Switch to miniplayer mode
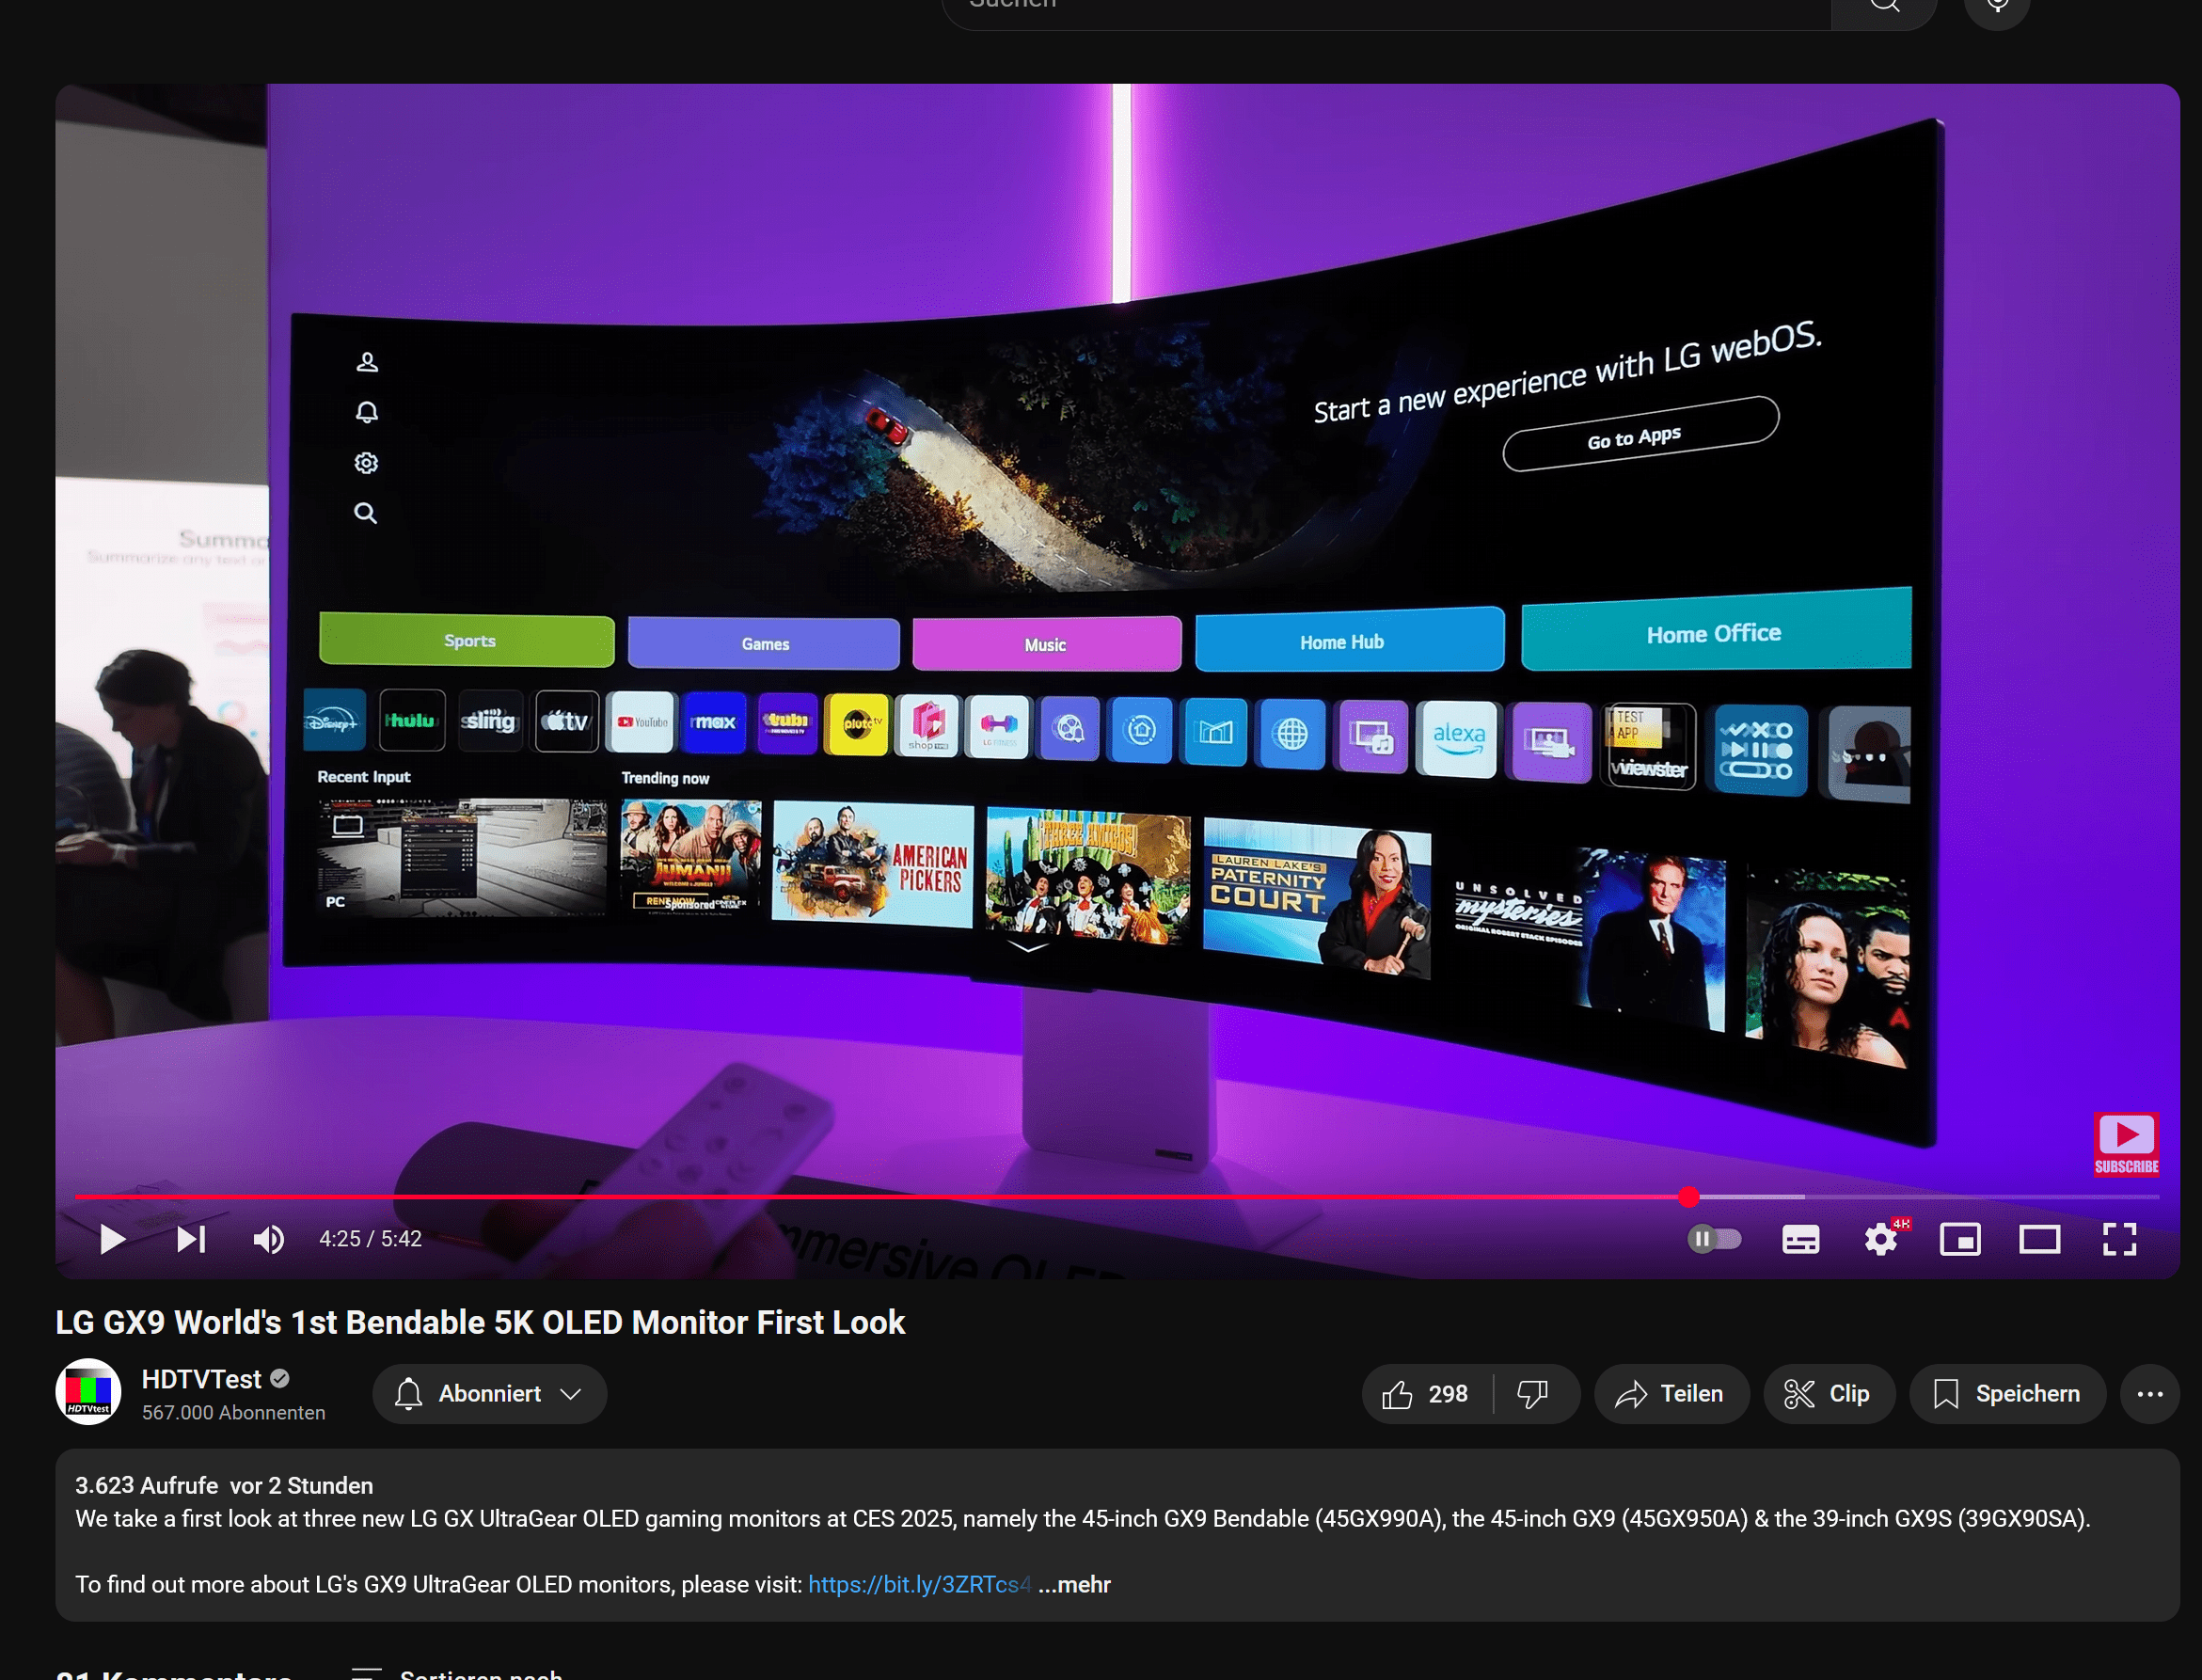 (x=1960, y=1239)
